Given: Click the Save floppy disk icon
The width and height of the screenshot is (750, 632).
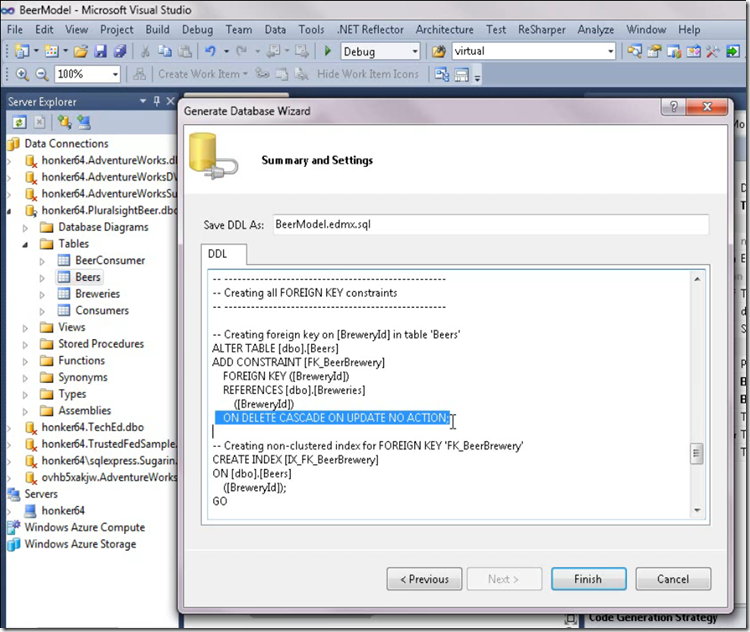Looking at the screenshot, I should (x=100, y=51).
